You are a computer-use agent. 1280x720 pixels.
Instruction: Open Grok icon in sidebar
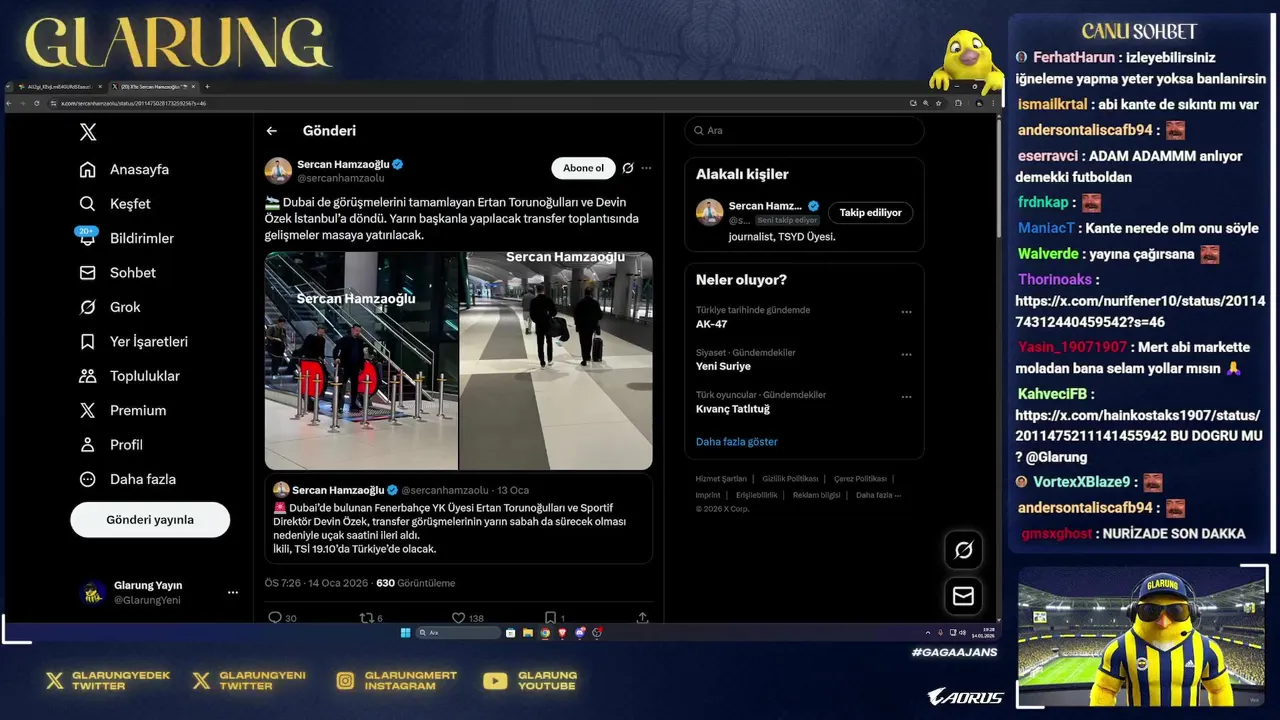click(88, 307)
